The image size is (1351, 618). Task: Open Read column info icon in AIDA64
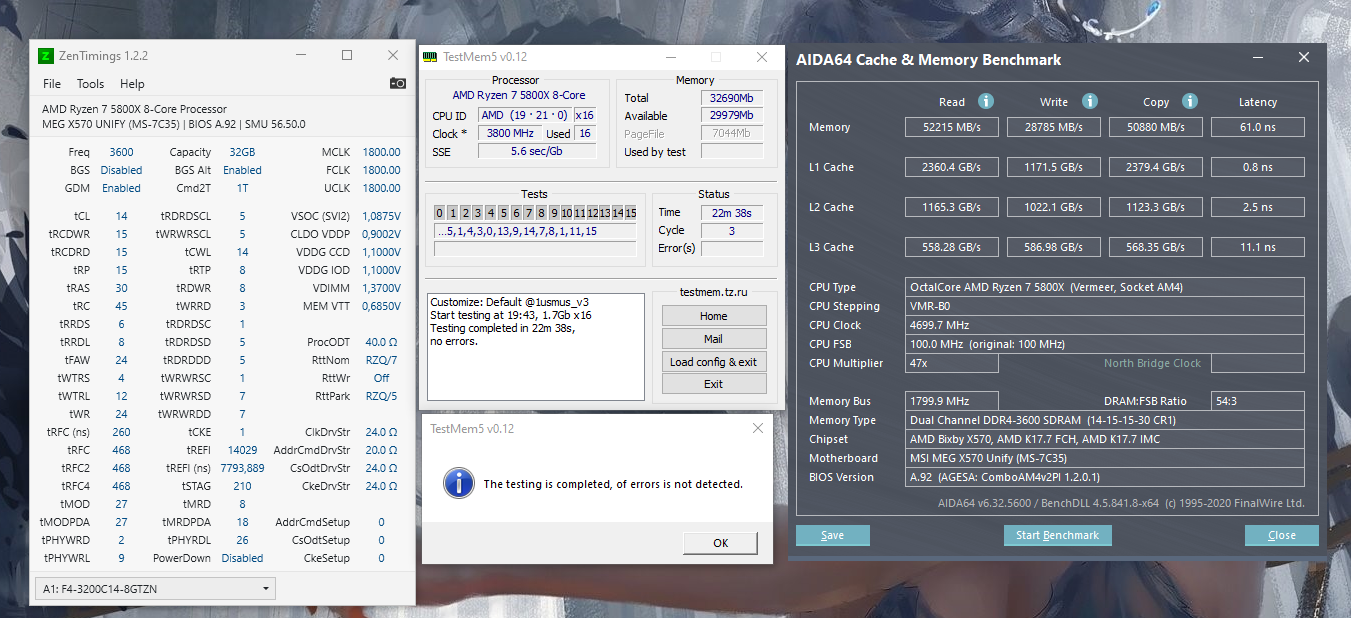click(985, 101)
